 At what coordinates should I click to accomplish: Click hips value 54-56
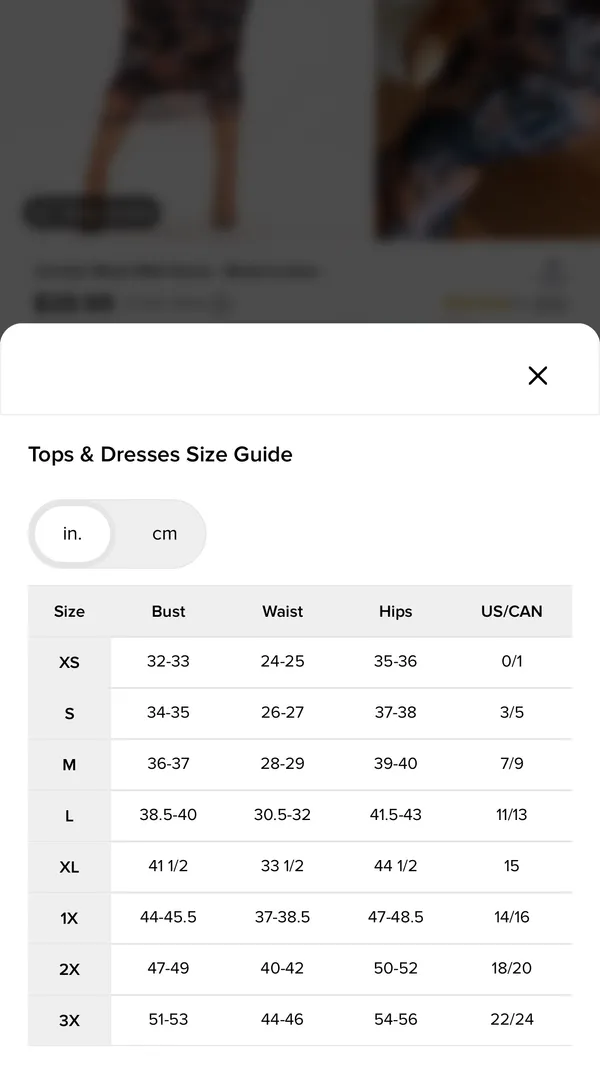click(396, 1019)
